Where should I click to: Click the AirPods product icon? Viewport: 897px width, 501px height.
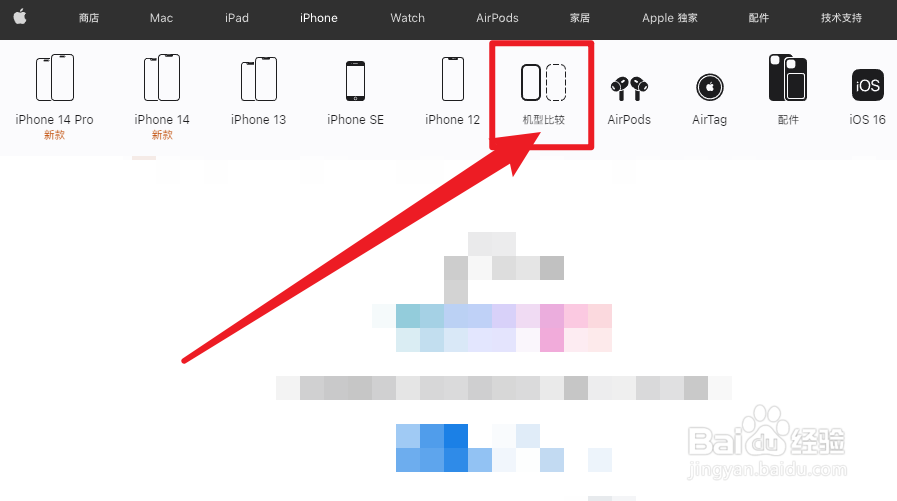click(629, 88)
